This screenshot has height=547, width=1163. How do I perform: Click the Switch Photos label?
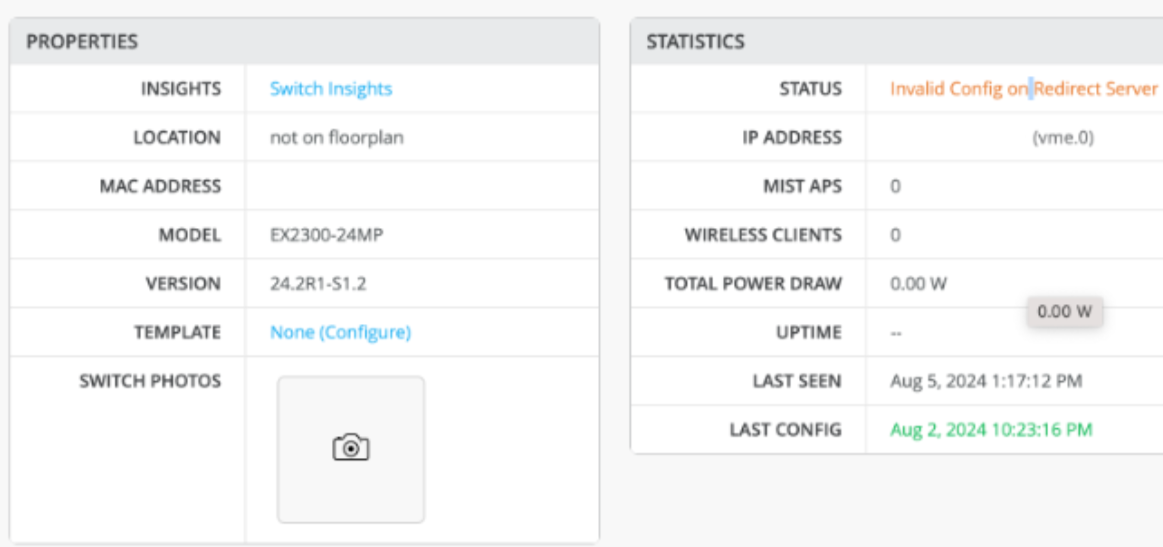[150, 381]
